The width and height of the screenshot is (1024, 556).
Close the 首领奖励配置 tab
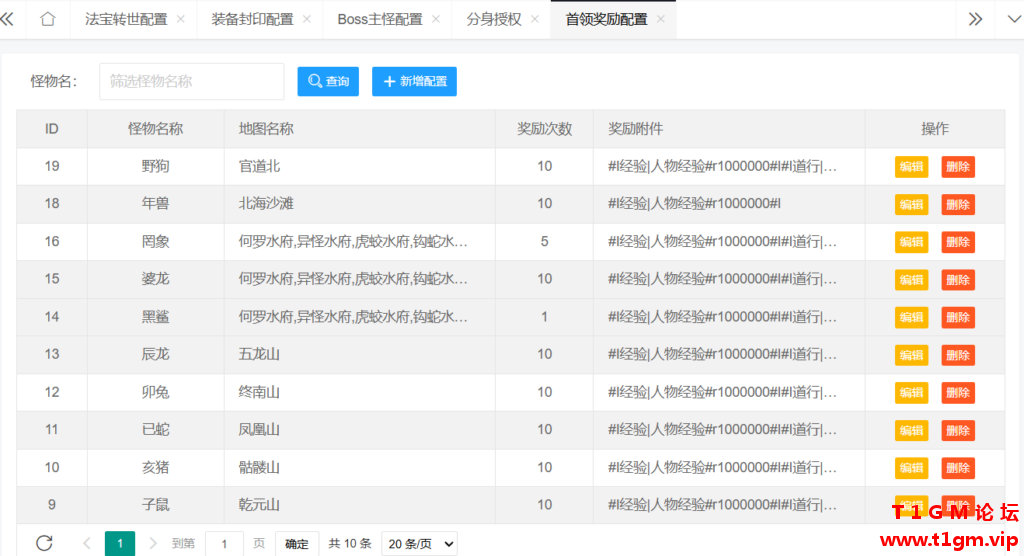(x=661, y=19)
